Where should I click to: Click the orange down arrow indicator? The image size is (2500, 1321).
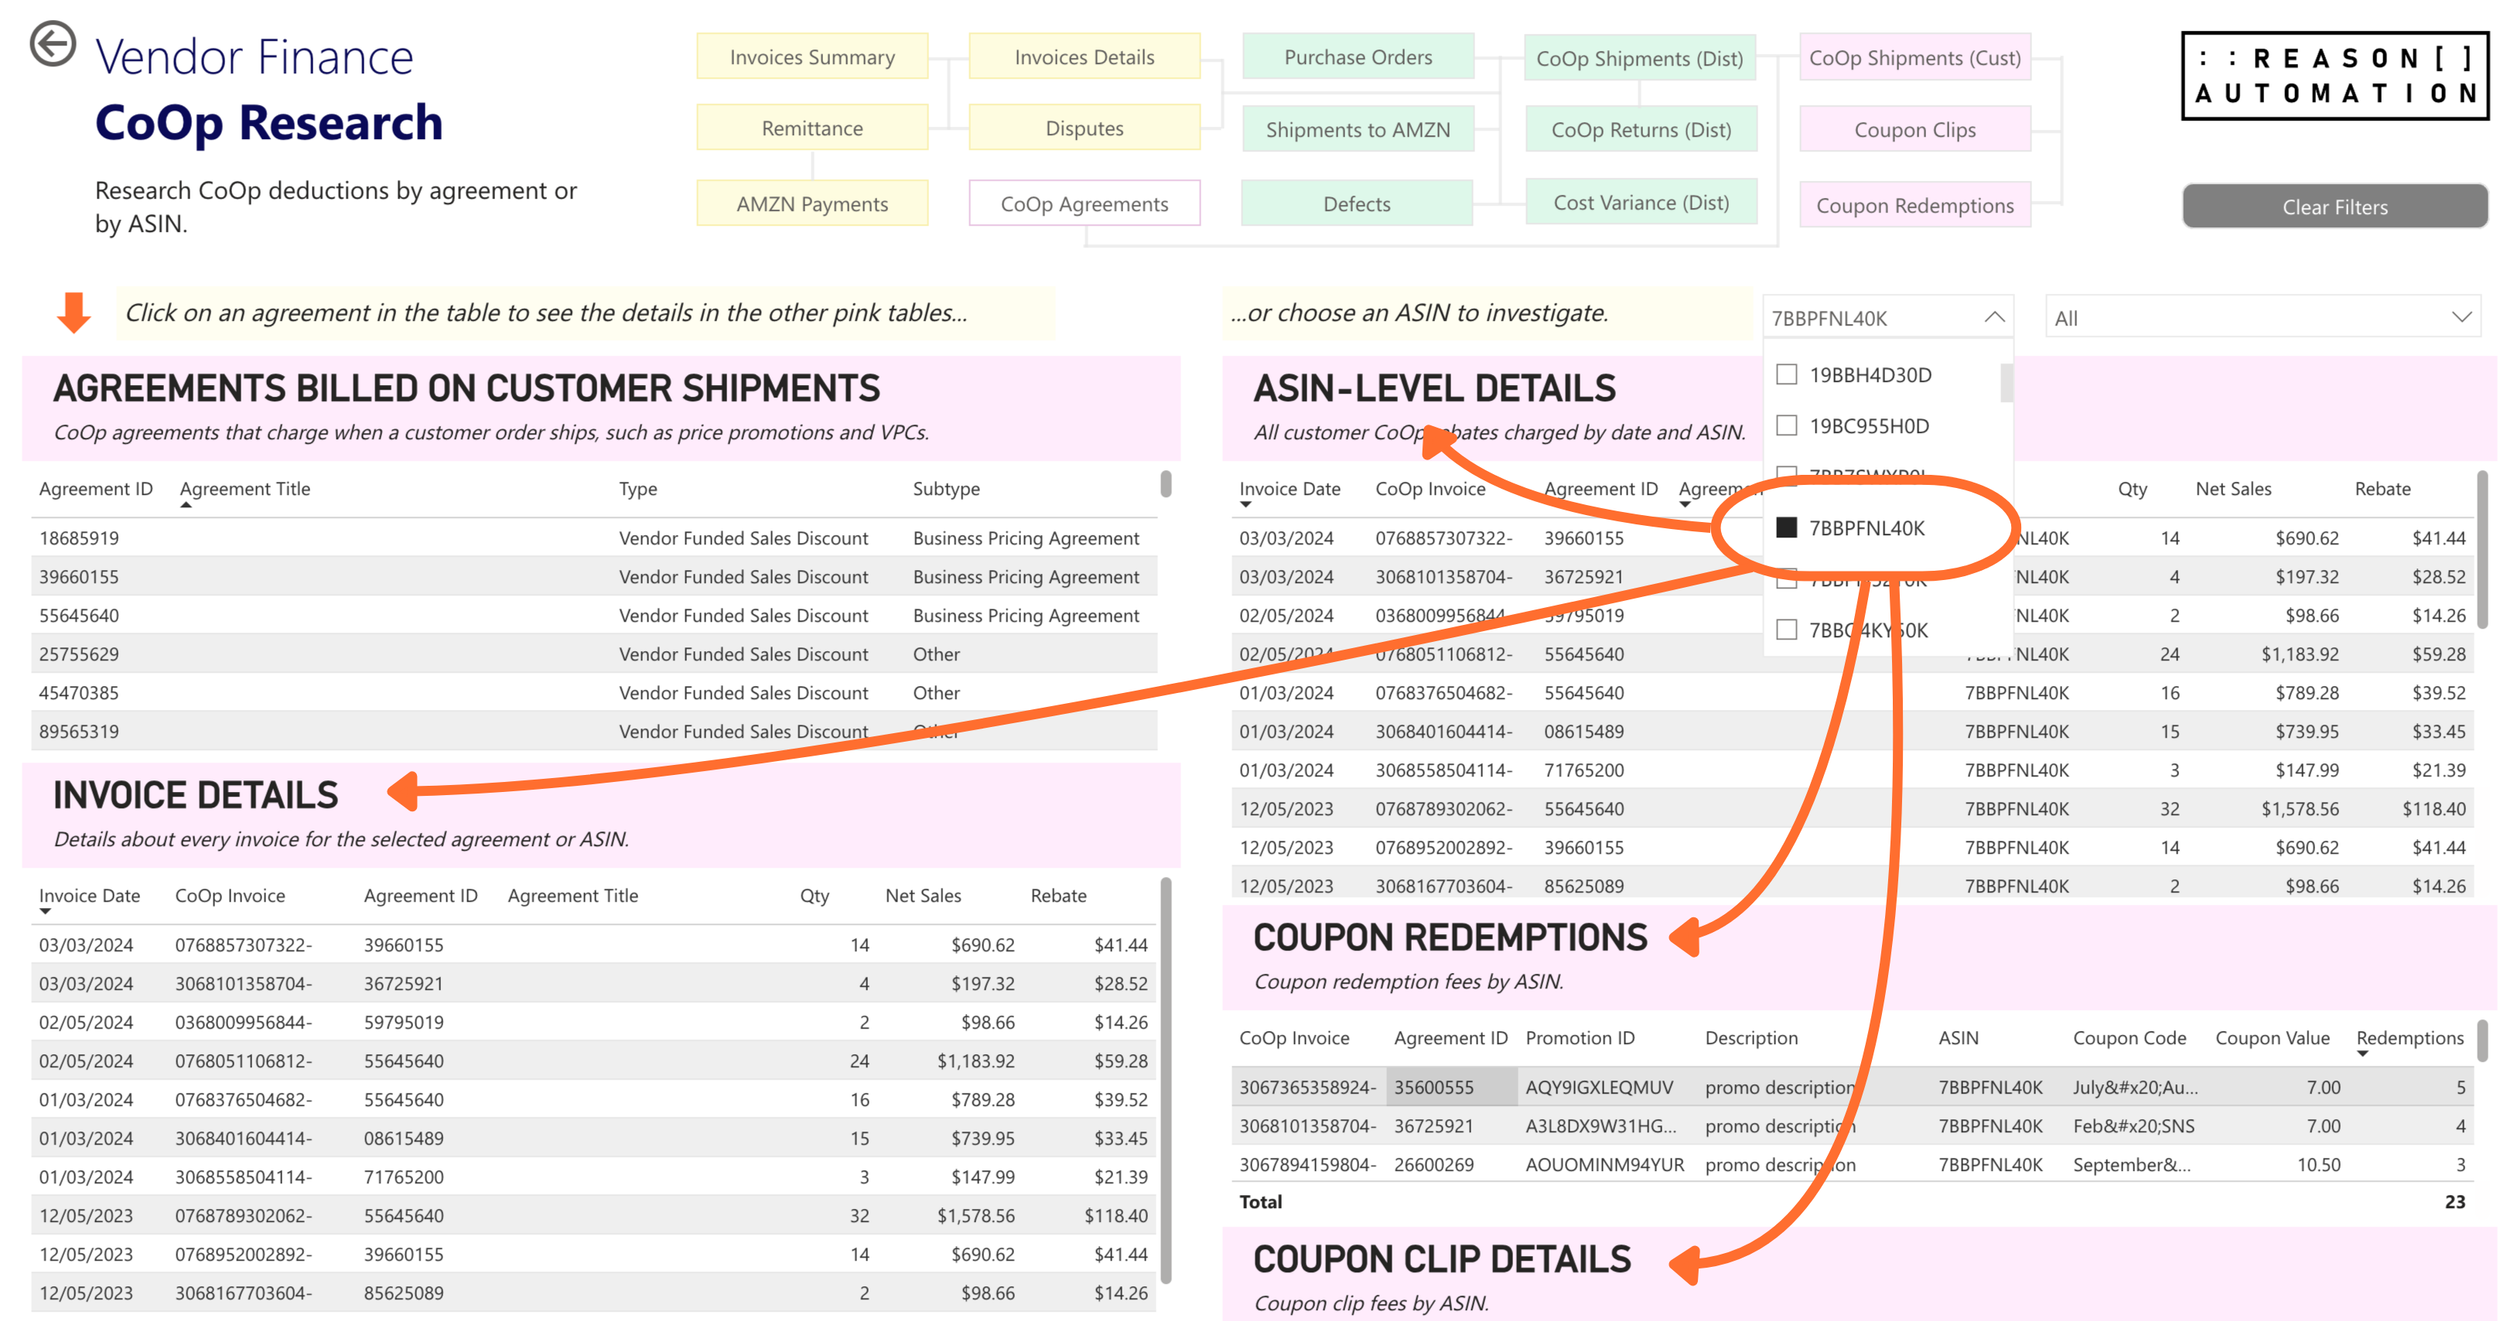click(x=71, y=312)
